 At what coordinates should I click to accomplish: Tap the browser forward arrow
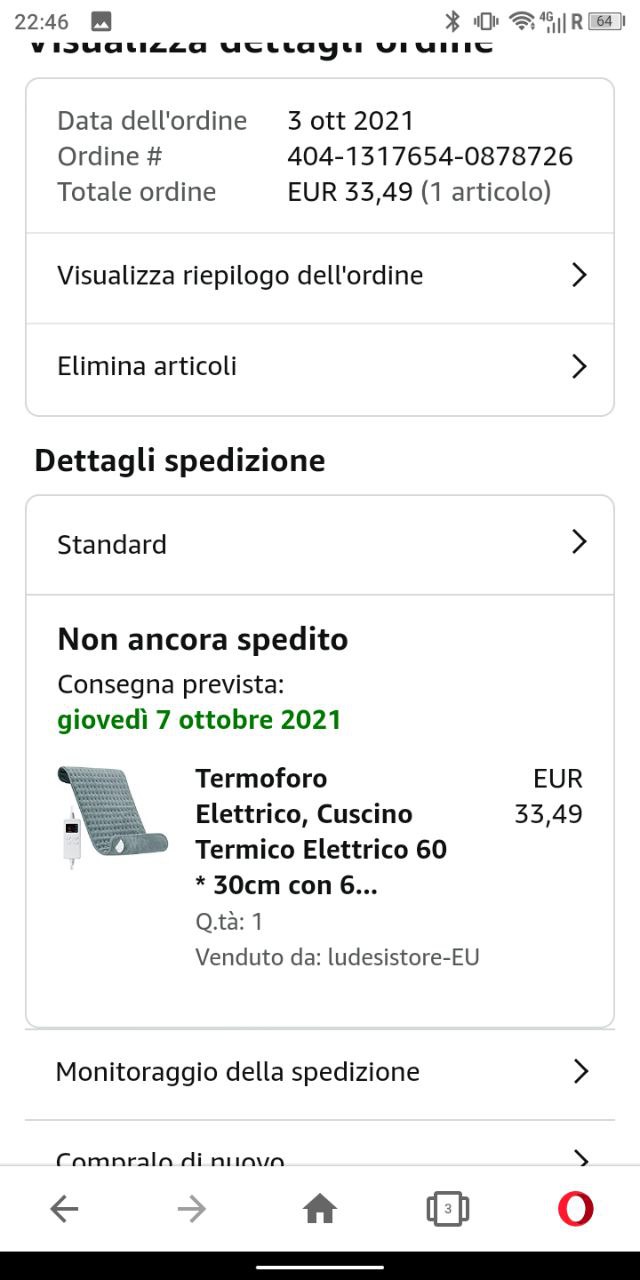coord(191,1209)
